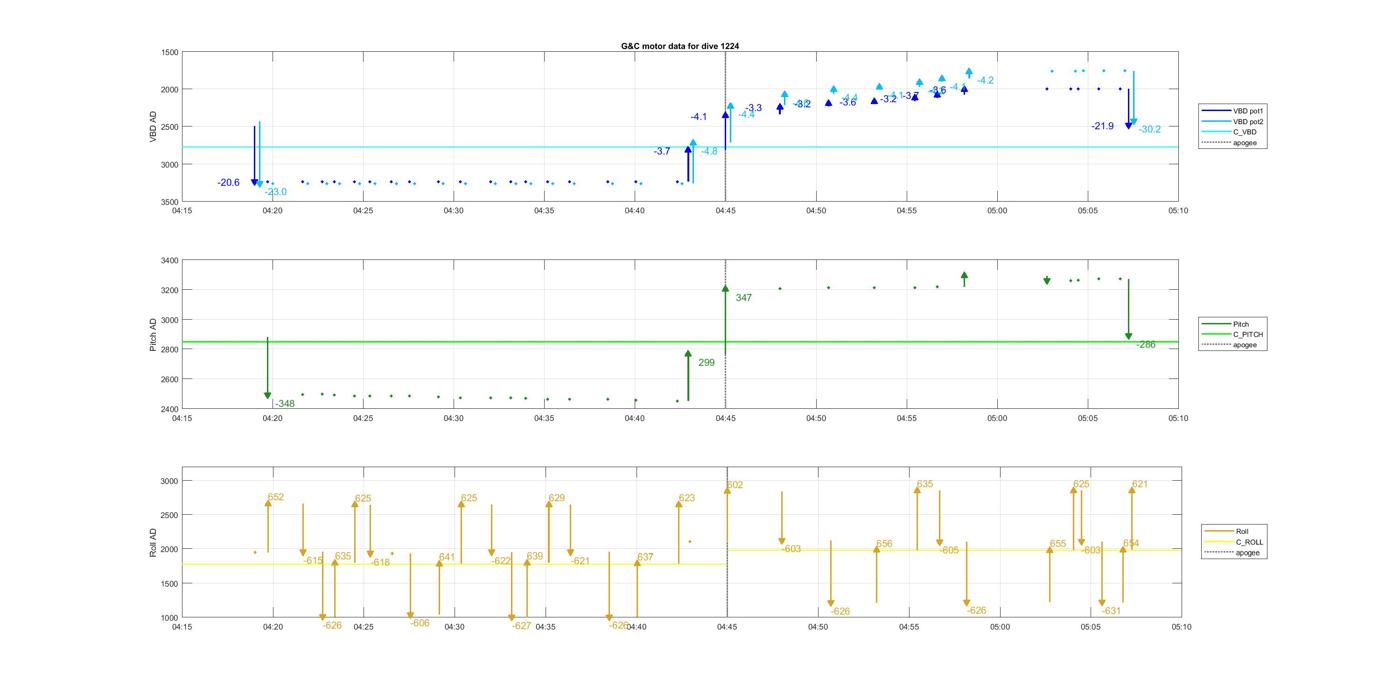
Task: Click the "05:10" x-axis tick under VBD plot
Action: click(1178, 211)
